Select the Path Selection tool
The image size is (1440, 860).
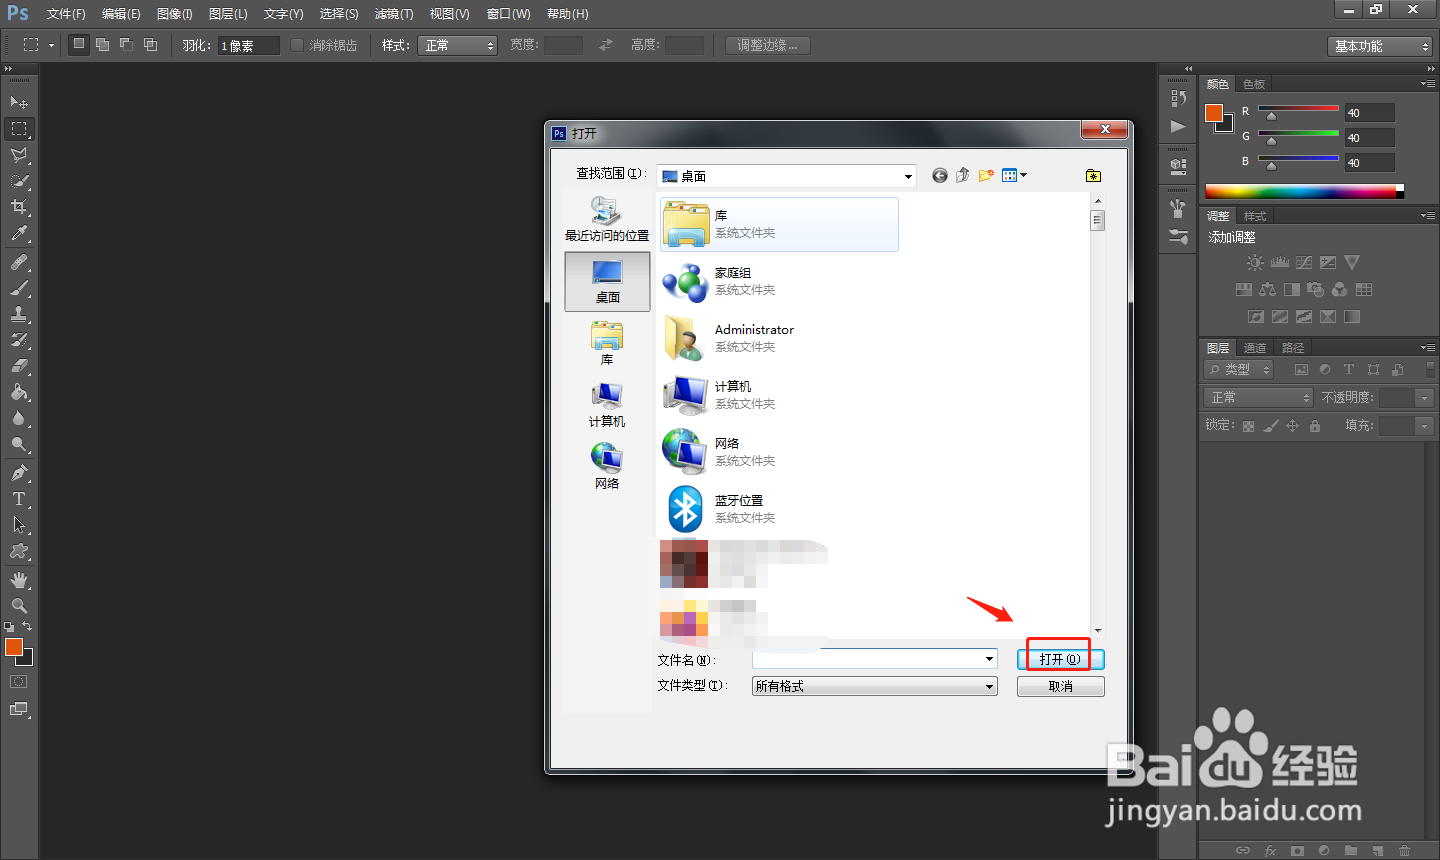[19, 525]
